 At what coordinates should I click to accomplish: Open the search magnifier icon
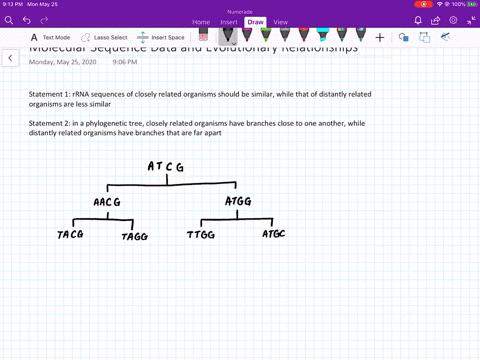9,20
